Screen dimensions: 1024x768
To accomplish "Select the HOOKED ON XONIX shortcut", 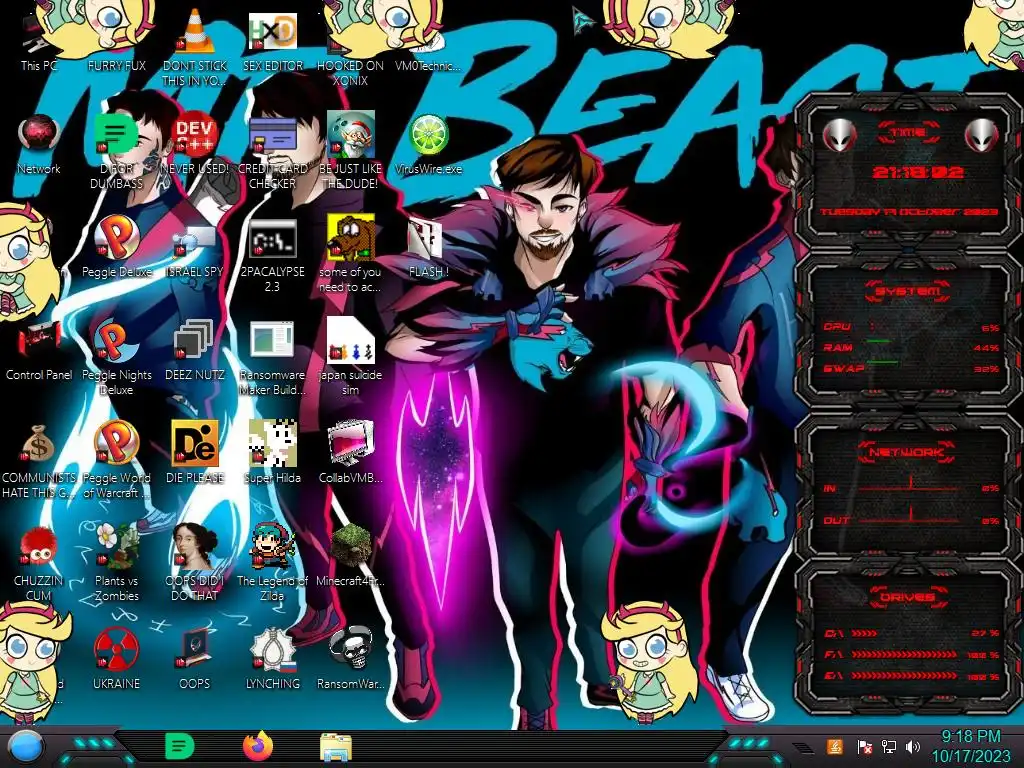I will point(350,47).
